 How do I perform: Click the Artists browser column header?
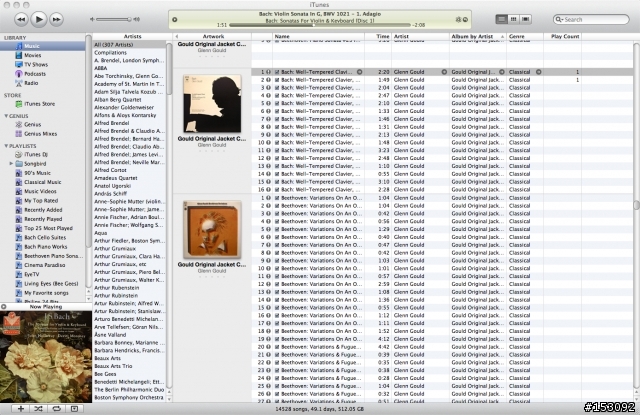[x=132, y=36]
